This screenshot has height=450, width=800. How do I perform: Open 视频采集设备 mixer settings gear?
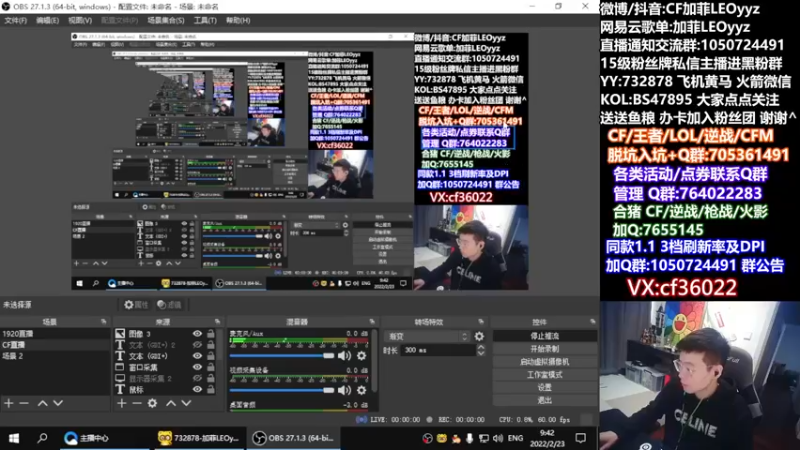point(362,390)
